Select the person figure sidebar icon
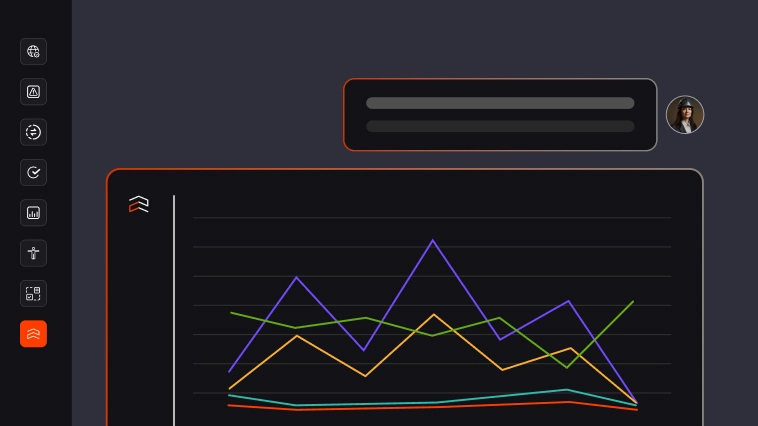758x426 pixels. coord(33,253)
